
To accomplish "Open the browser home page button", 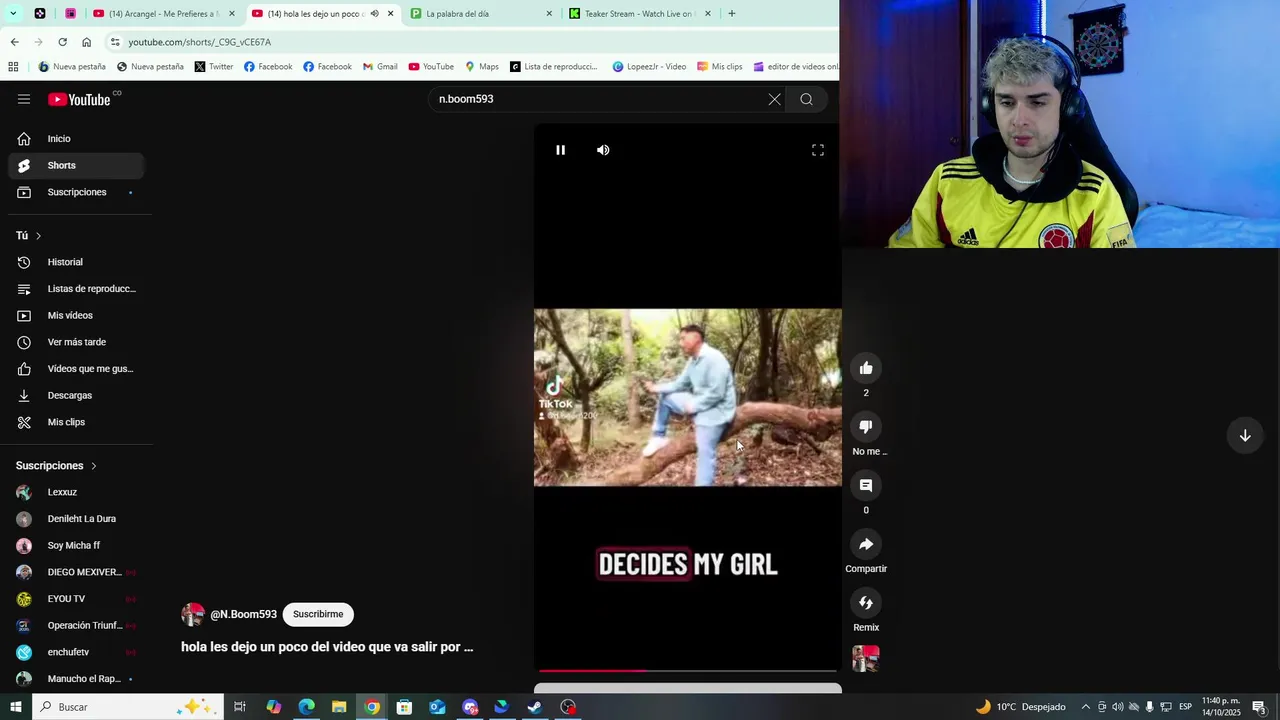I will click(x=86, y=42).
